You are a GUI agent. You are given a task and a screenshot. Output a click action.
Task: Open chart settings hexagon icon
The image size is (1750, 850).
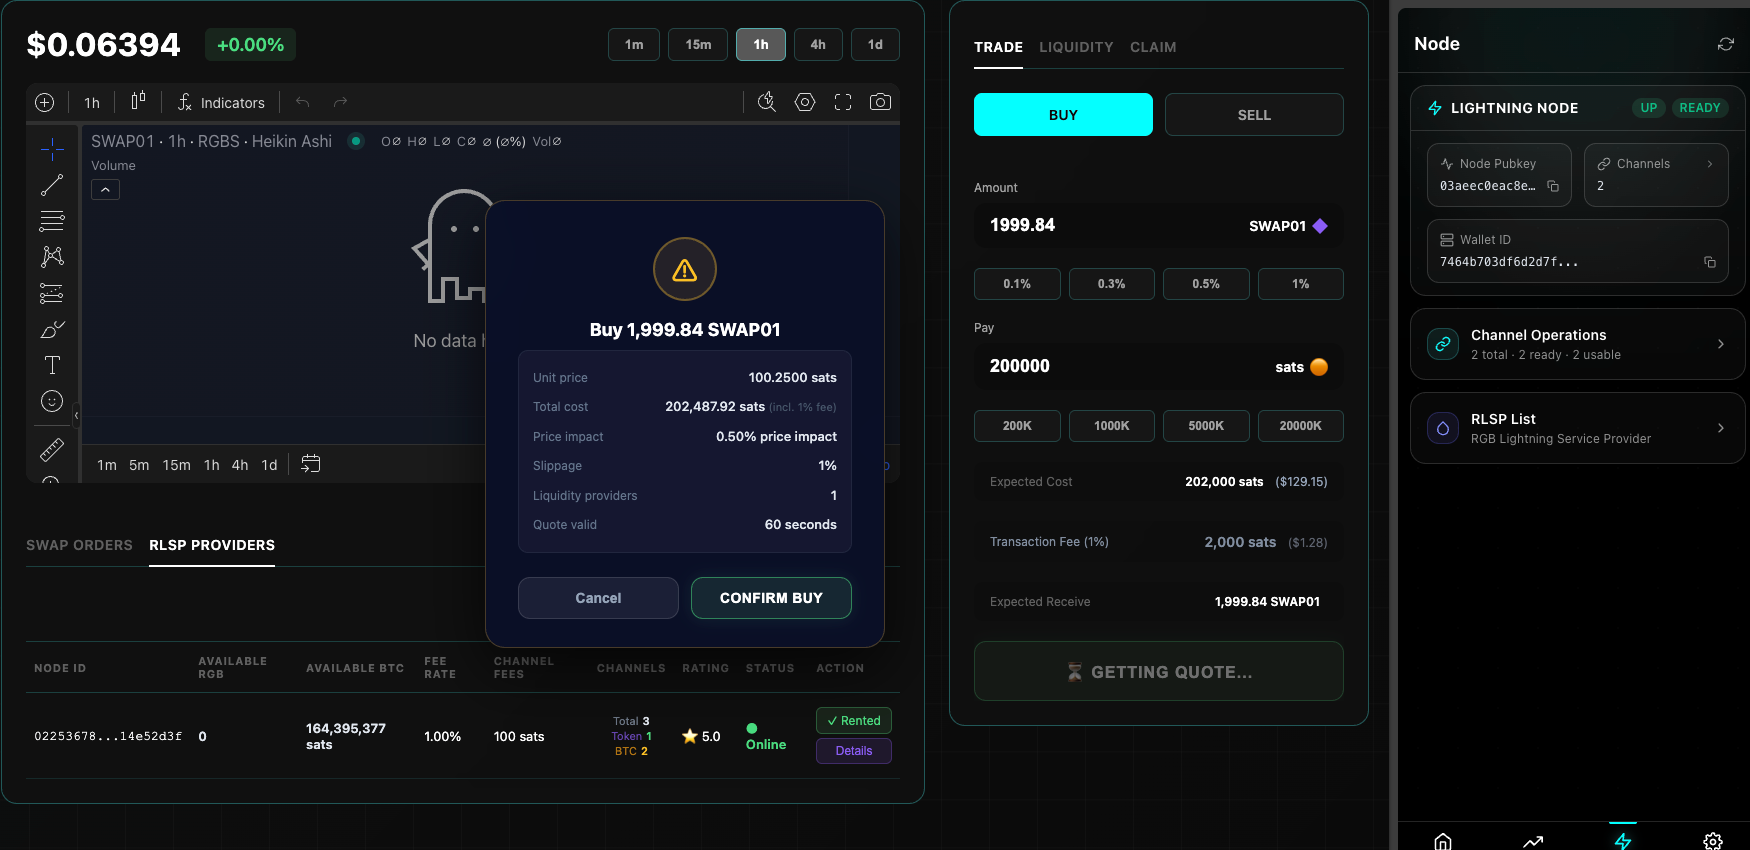click(805, 102)
